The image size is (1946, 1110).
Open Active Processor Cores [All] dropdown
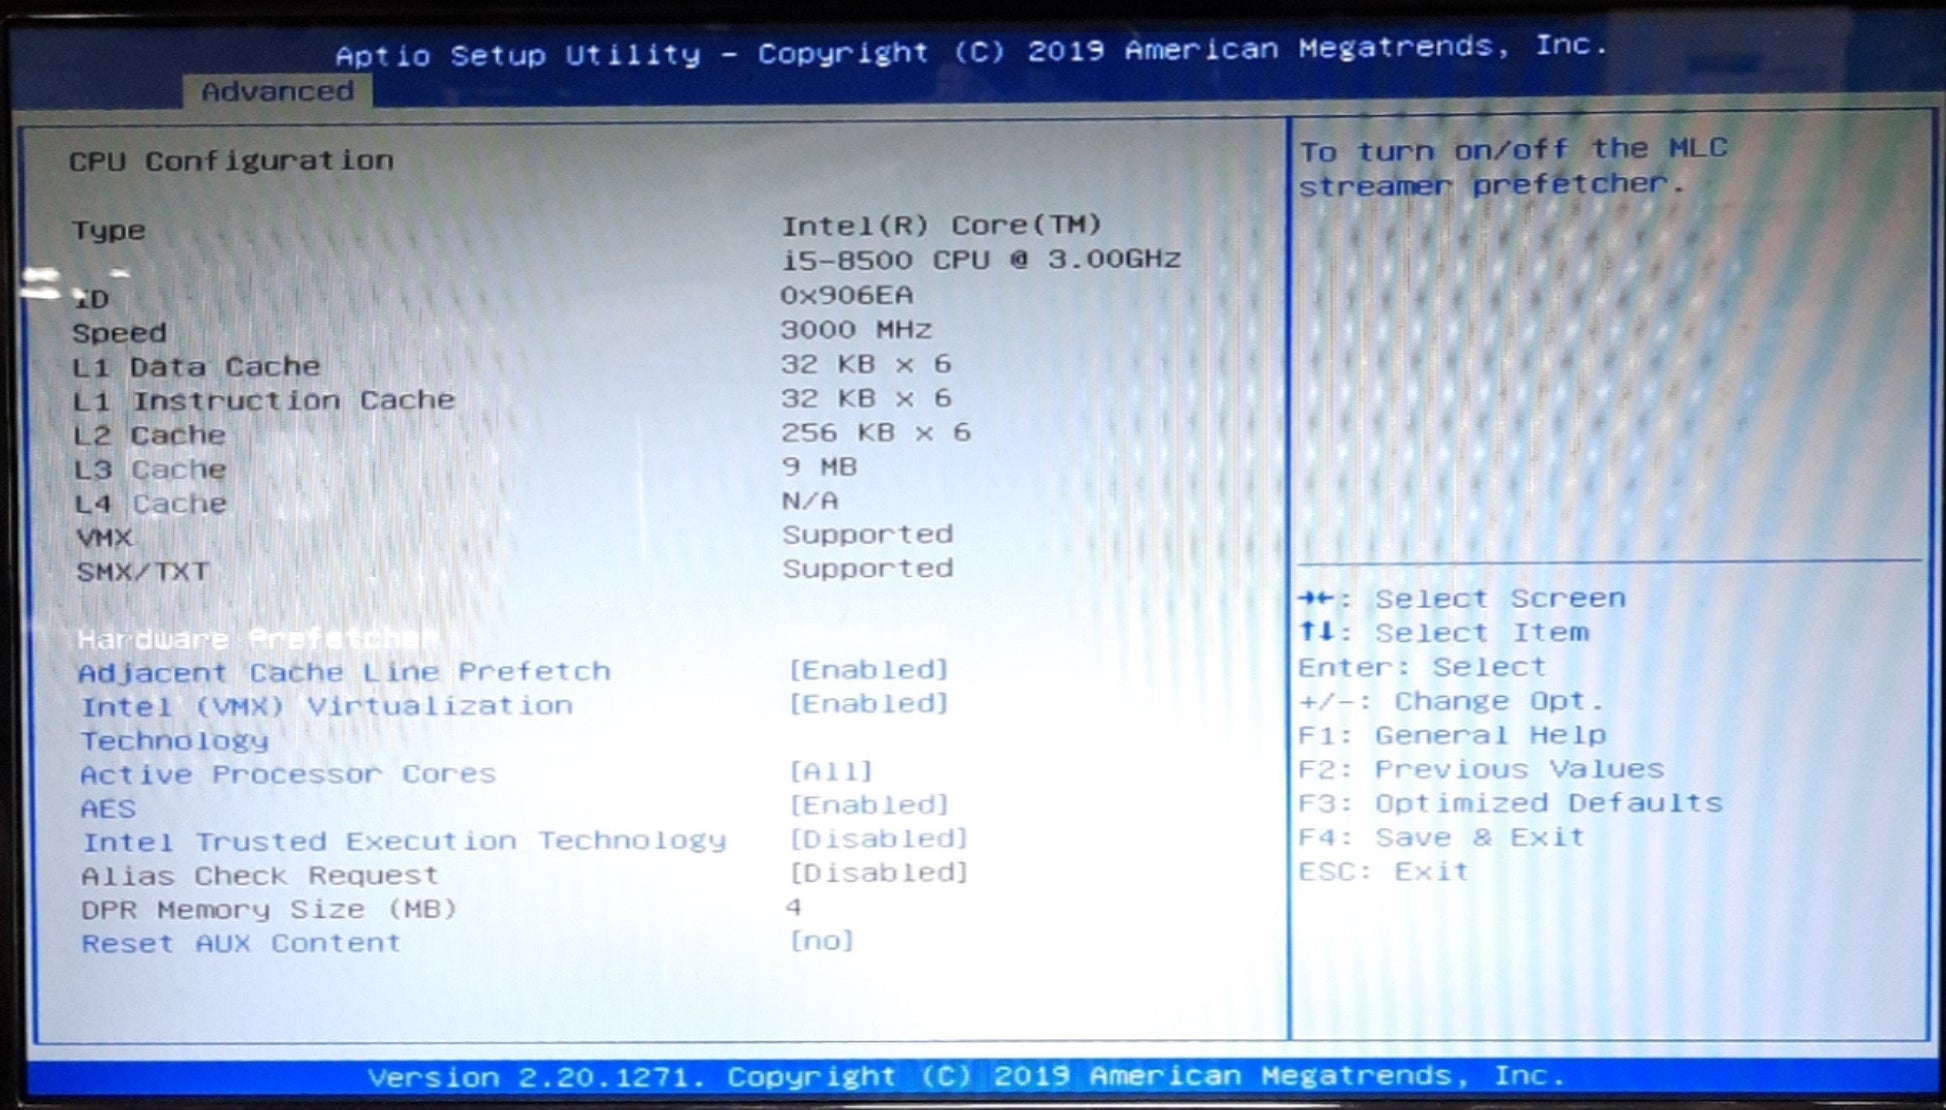pos(831,771)
